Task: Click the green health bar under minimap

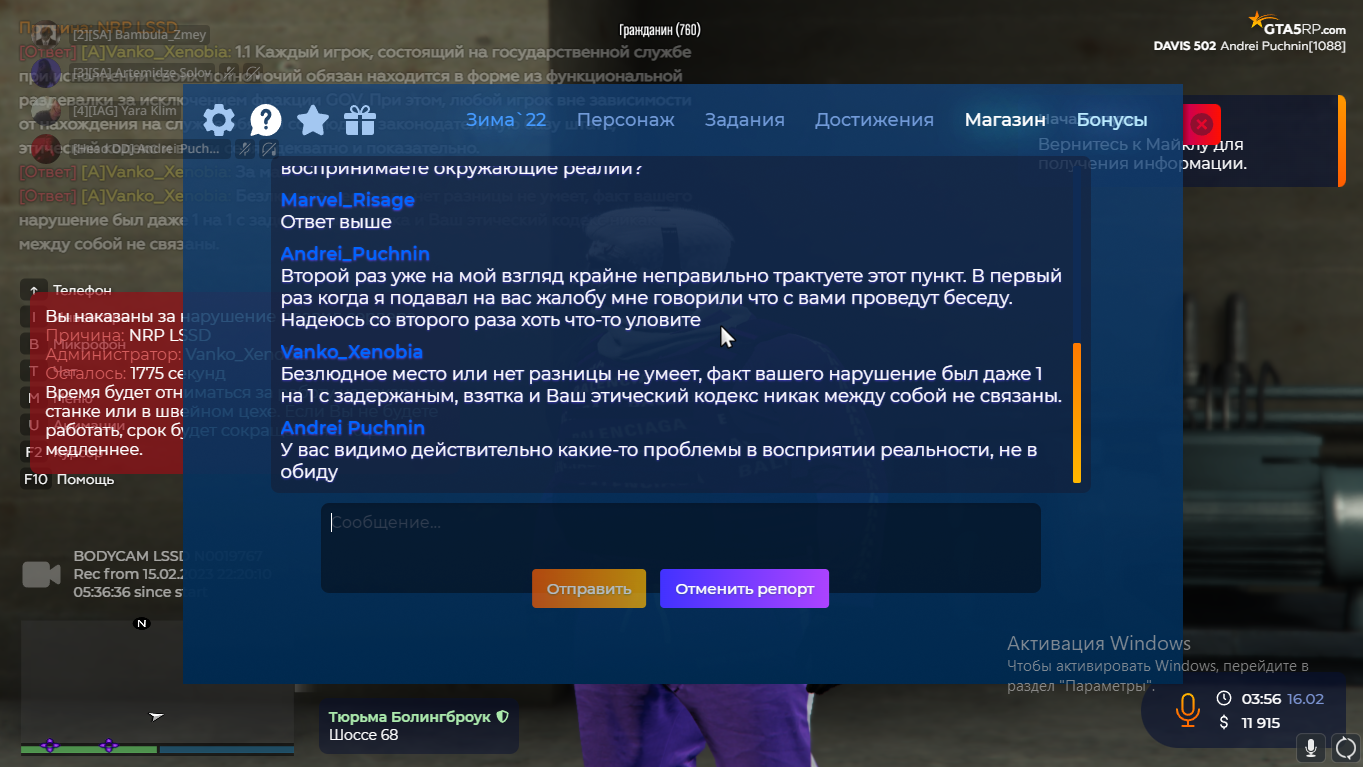Action: pos(89,749)
